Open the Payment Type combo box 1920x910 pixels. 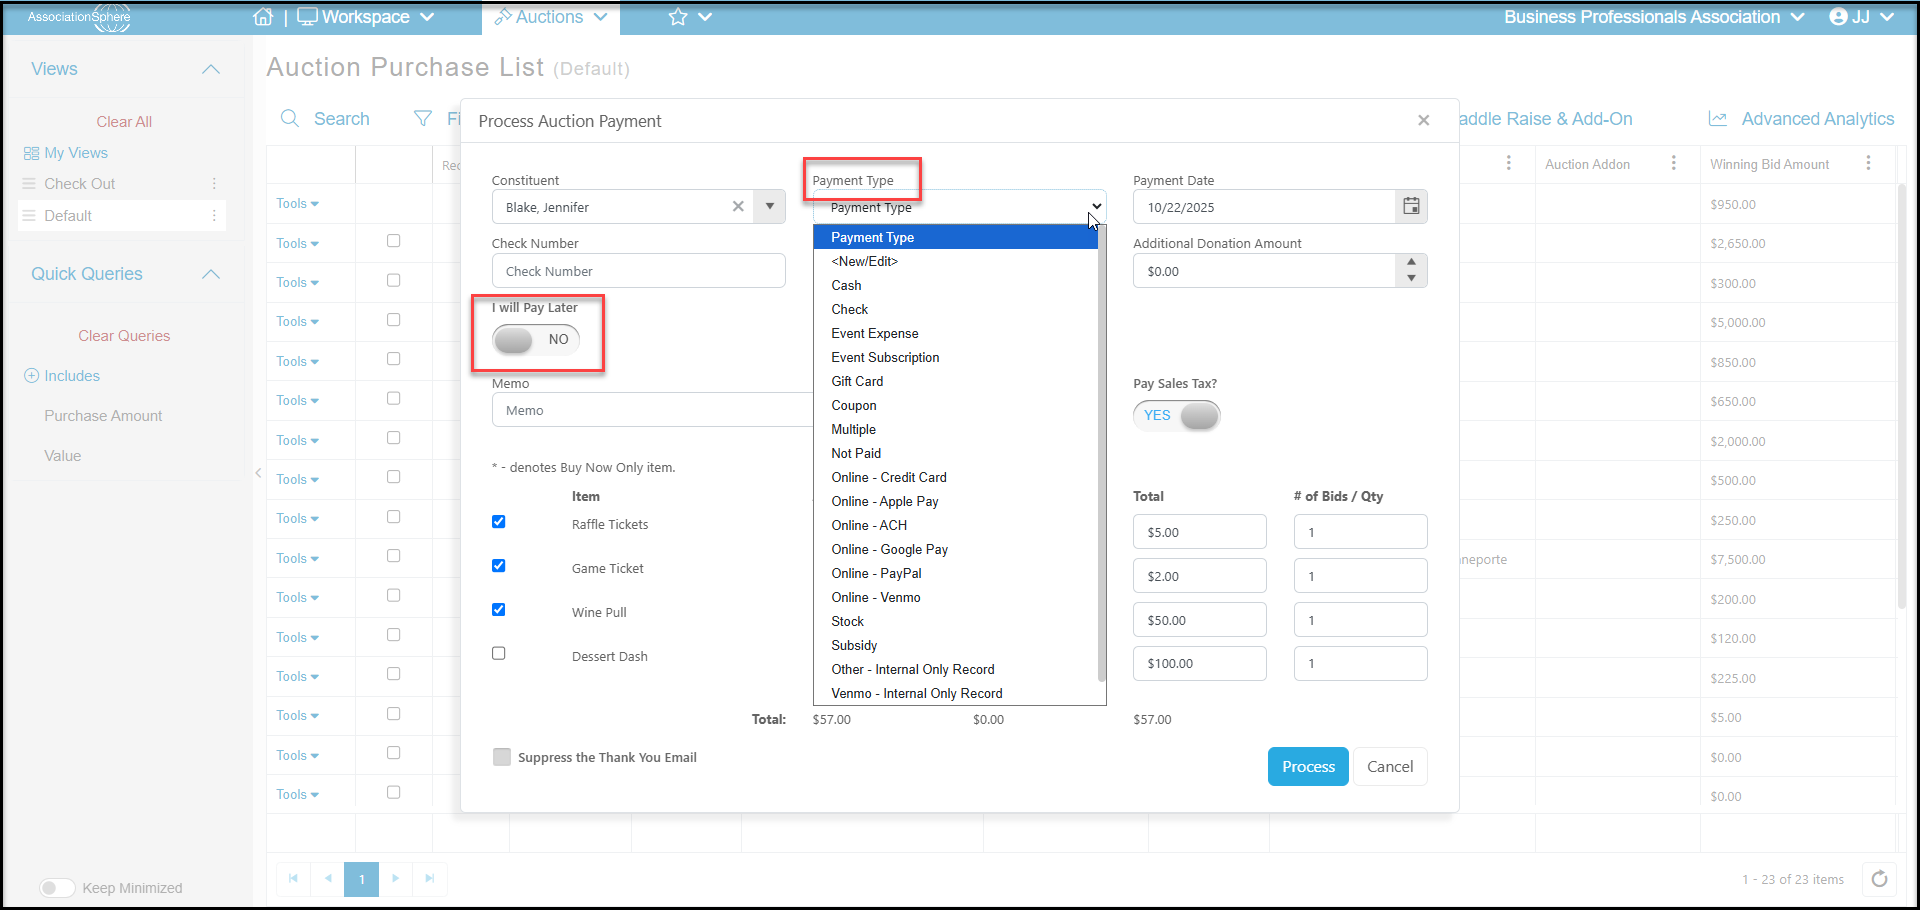(x=959, y=207)
